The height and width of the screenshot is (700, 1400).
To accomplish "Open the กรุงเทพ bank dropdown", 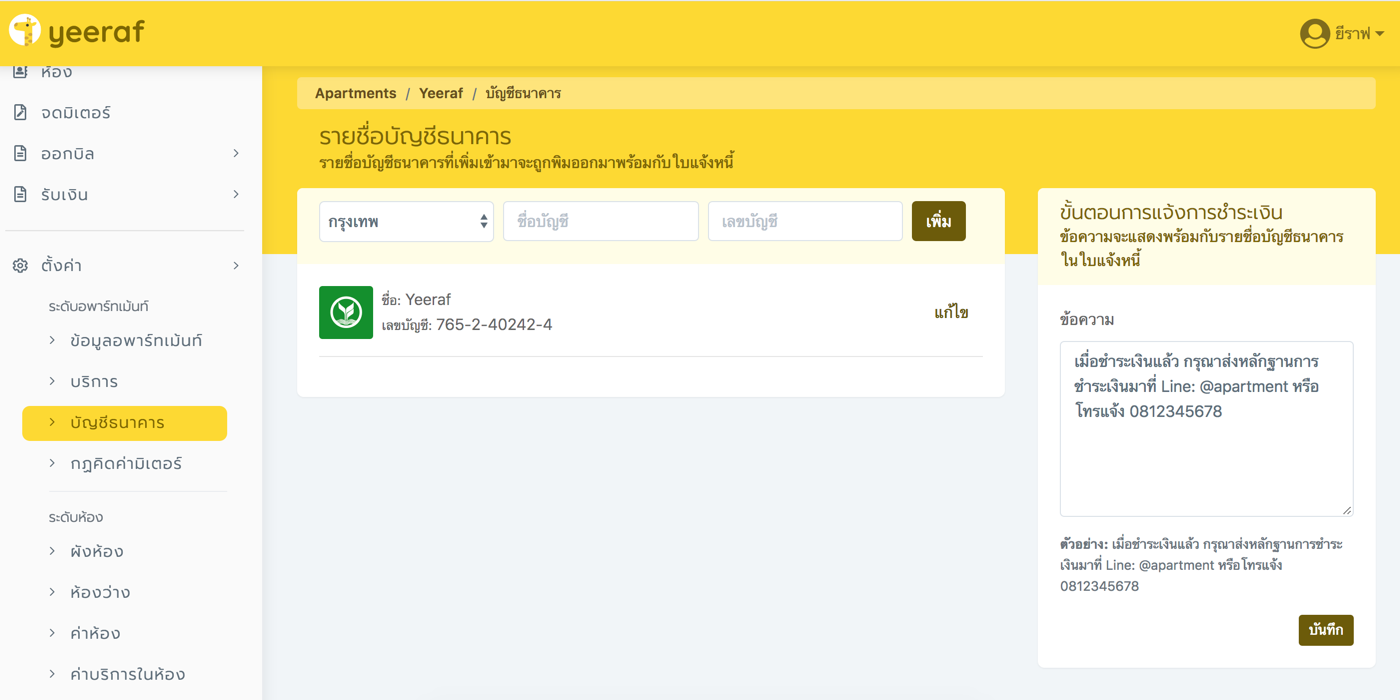I will pyautogui.click(x=406, y=221).
